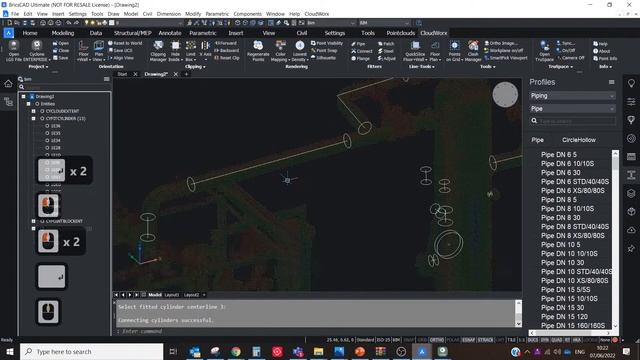Collapse the Drawing2 tree node

[24, 97]
